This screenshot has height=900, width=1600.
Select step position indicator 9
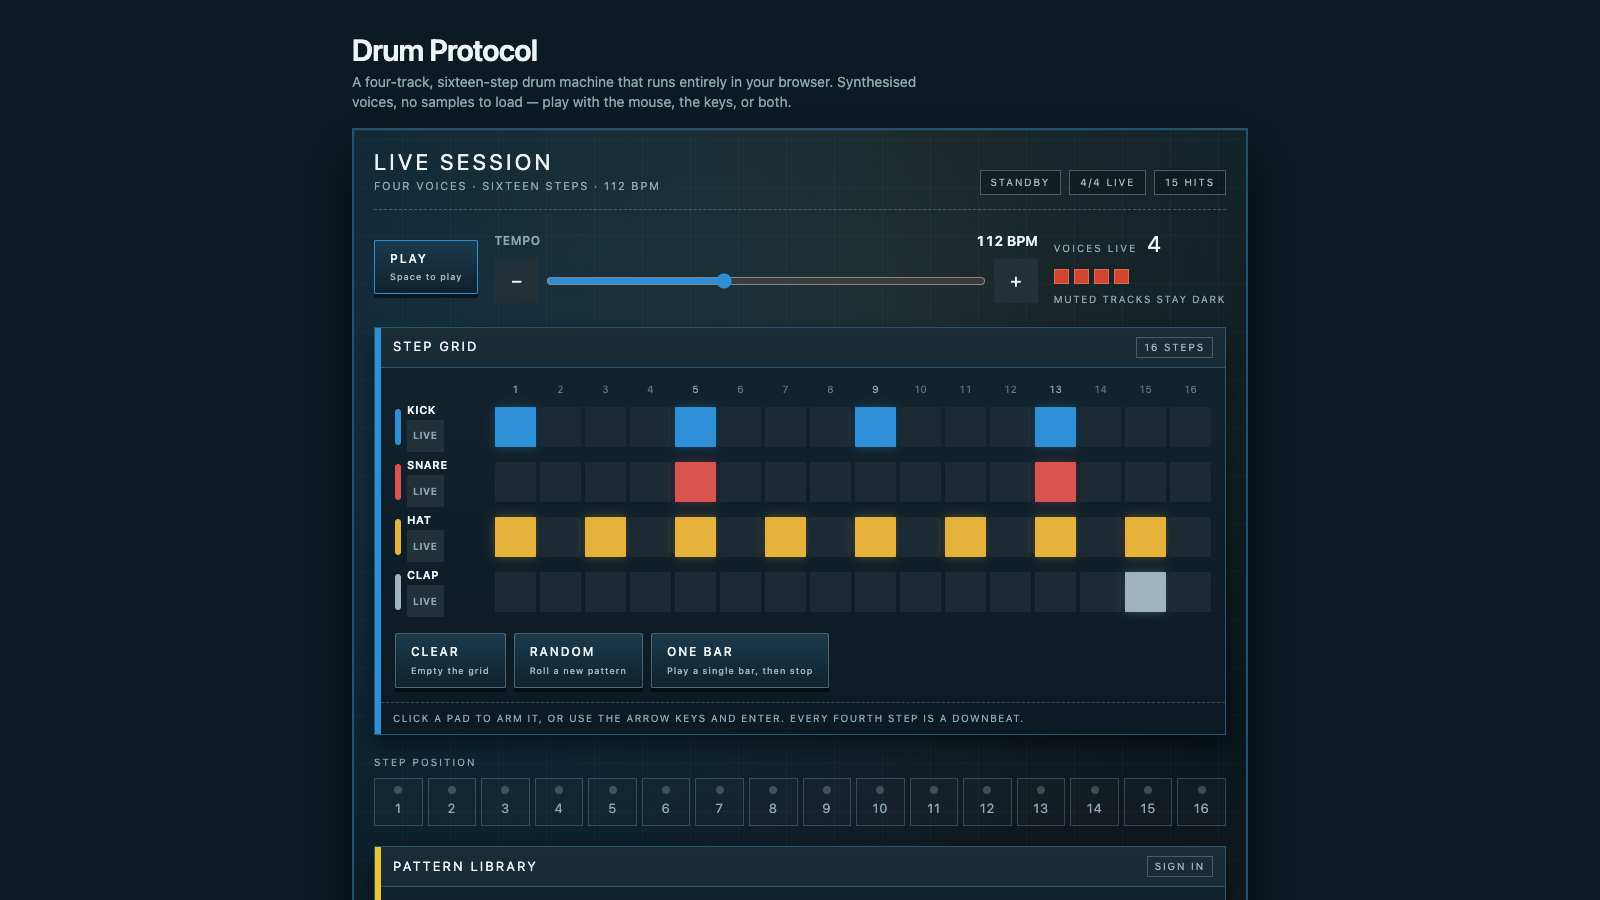[826, 802]
